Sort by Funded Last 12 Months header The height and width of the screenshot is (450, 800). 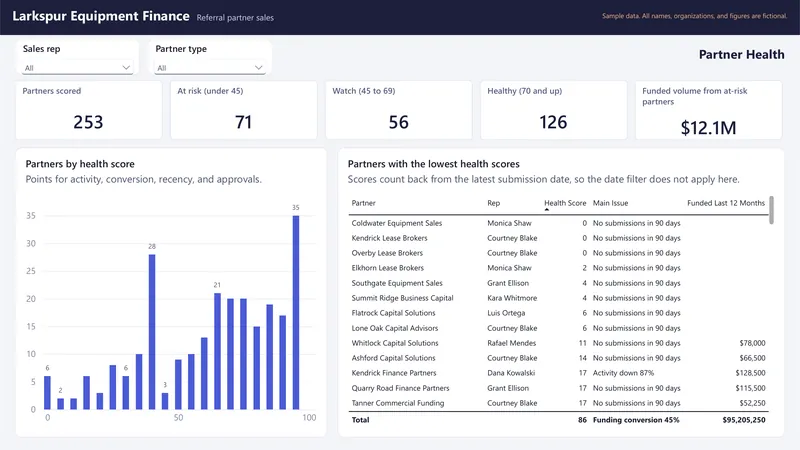(x=726, y=203)
